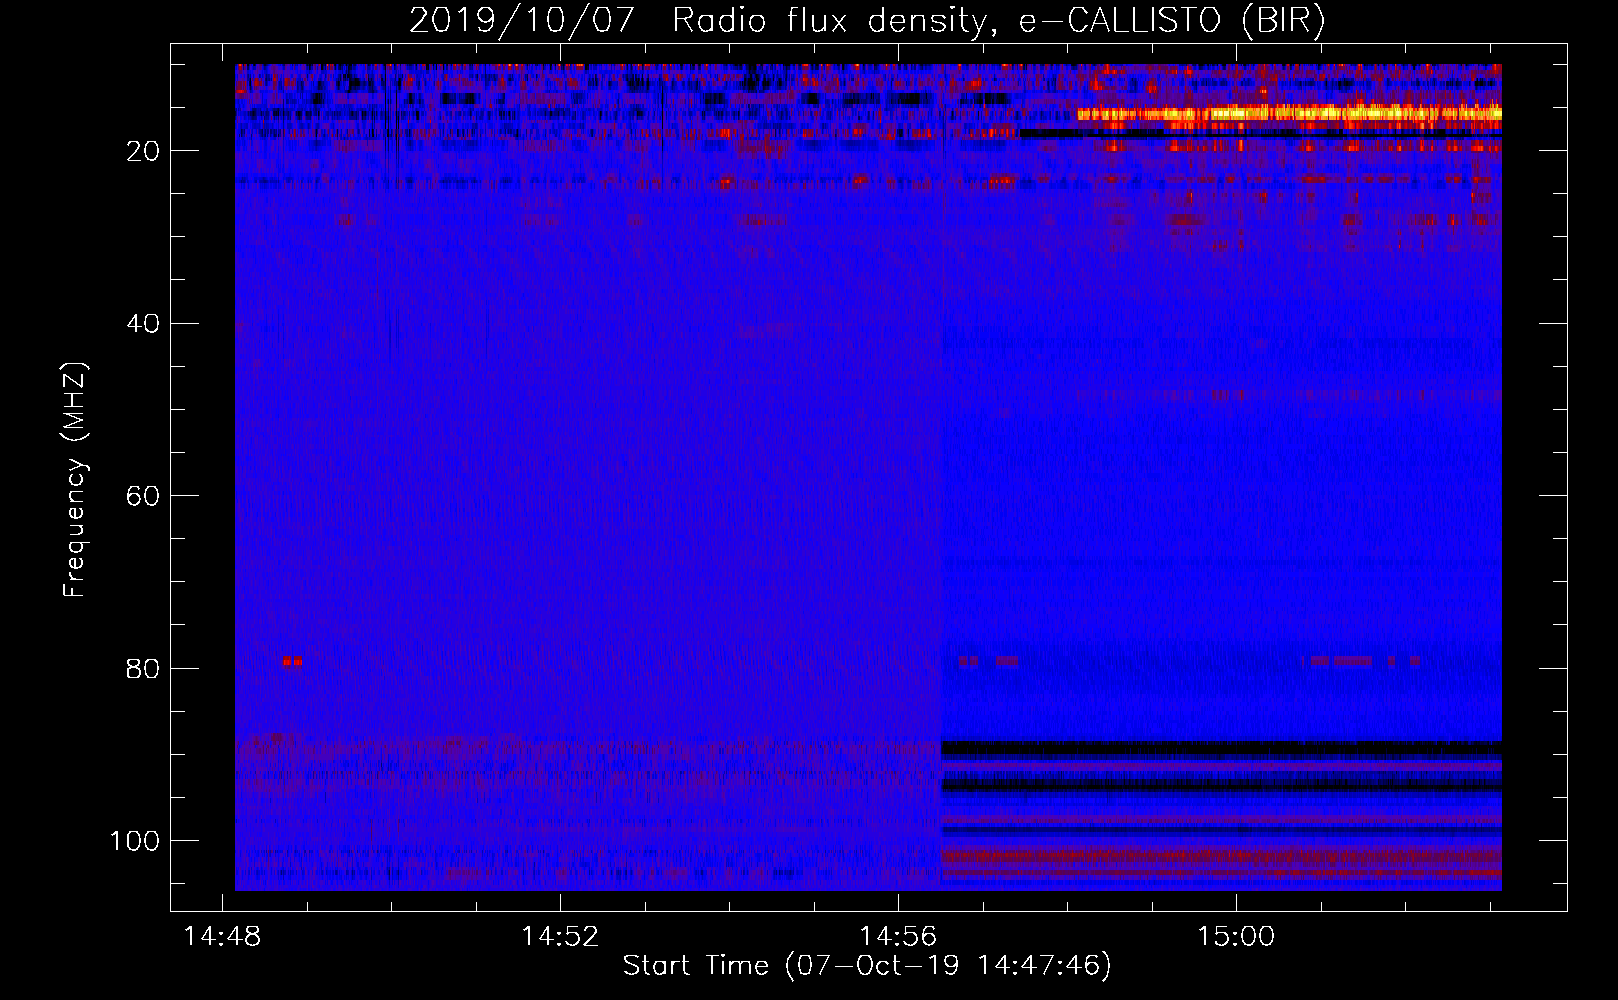This screenshot has height=1000, width=1618.
Task: Click the red spot near 80 MHz at 14:48
Action: pyautogui.click(x=292, y=661)
